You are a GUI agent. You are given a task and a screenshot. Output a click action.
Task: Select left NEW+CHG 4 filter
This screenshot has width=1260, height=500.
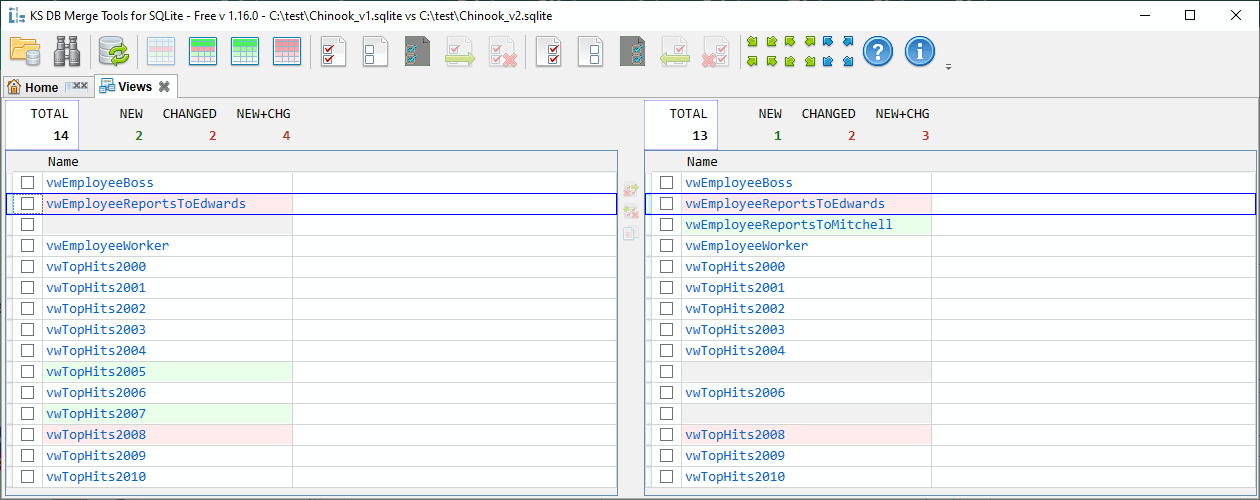click(x=263, y=125)
